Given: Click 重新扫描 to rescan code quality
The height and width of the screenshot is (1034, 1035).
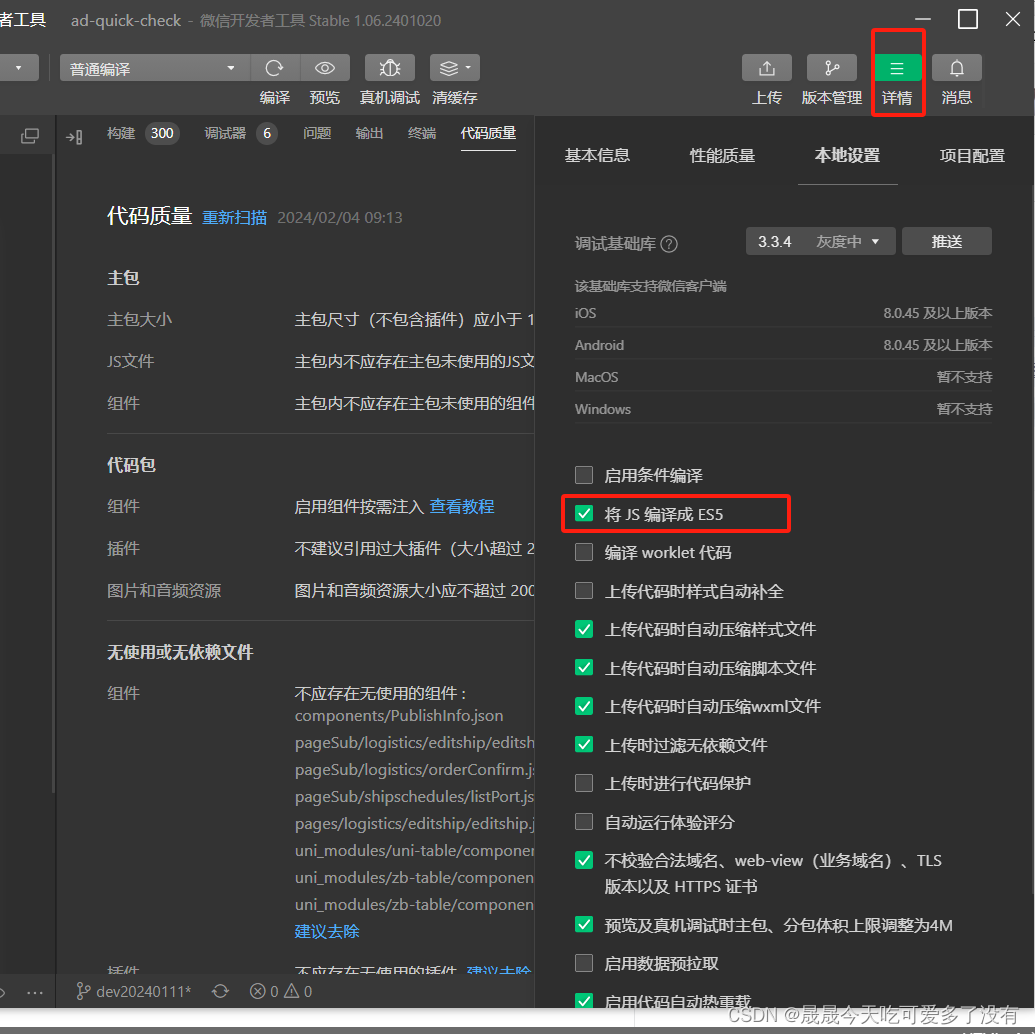Looking at the screenshot, I should pyautogui.click(x=234, y=216).
